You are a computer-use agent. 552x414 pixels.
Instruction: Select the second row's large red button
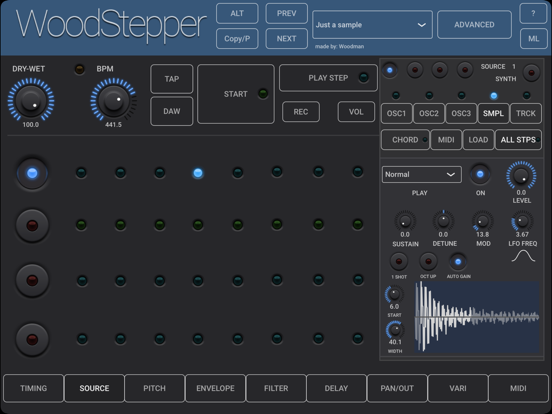tap(32, 225)
